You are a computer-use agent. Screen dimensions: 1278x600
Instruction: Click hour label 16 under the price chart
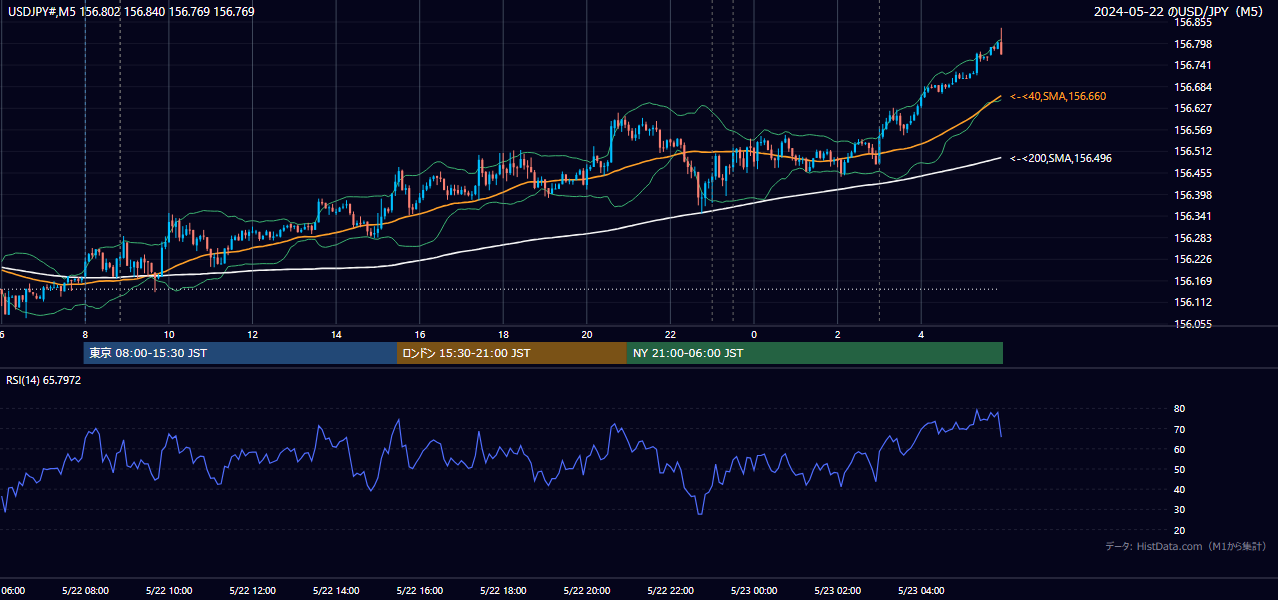pyautogui.click(x=420, y=335)
